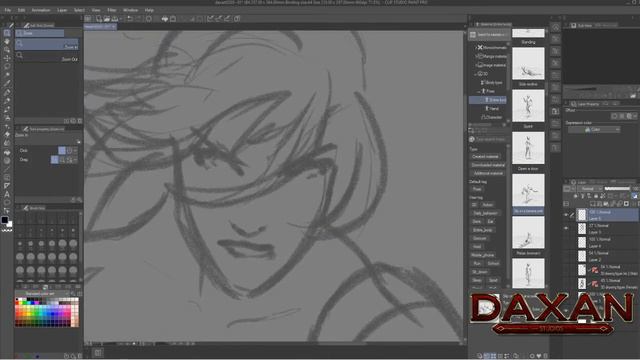Toggle the highlighted Click zoom-in setting box

pos(62,151)
